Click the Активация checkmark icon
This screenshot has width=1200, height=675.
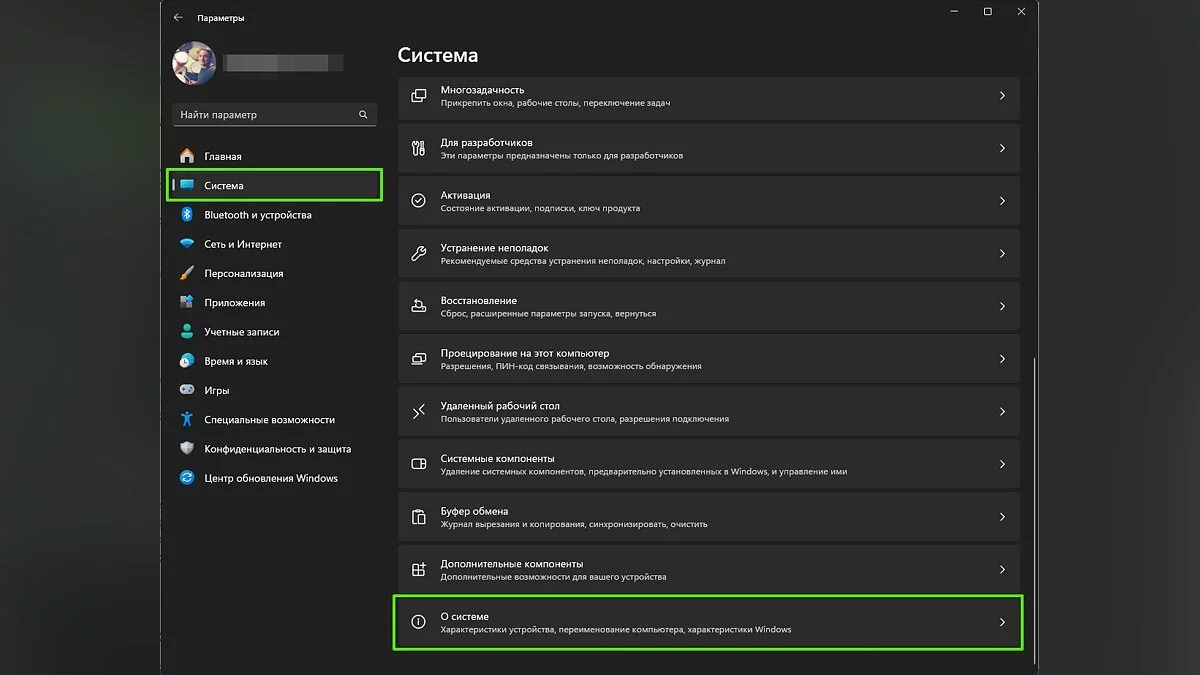point(419,201)
